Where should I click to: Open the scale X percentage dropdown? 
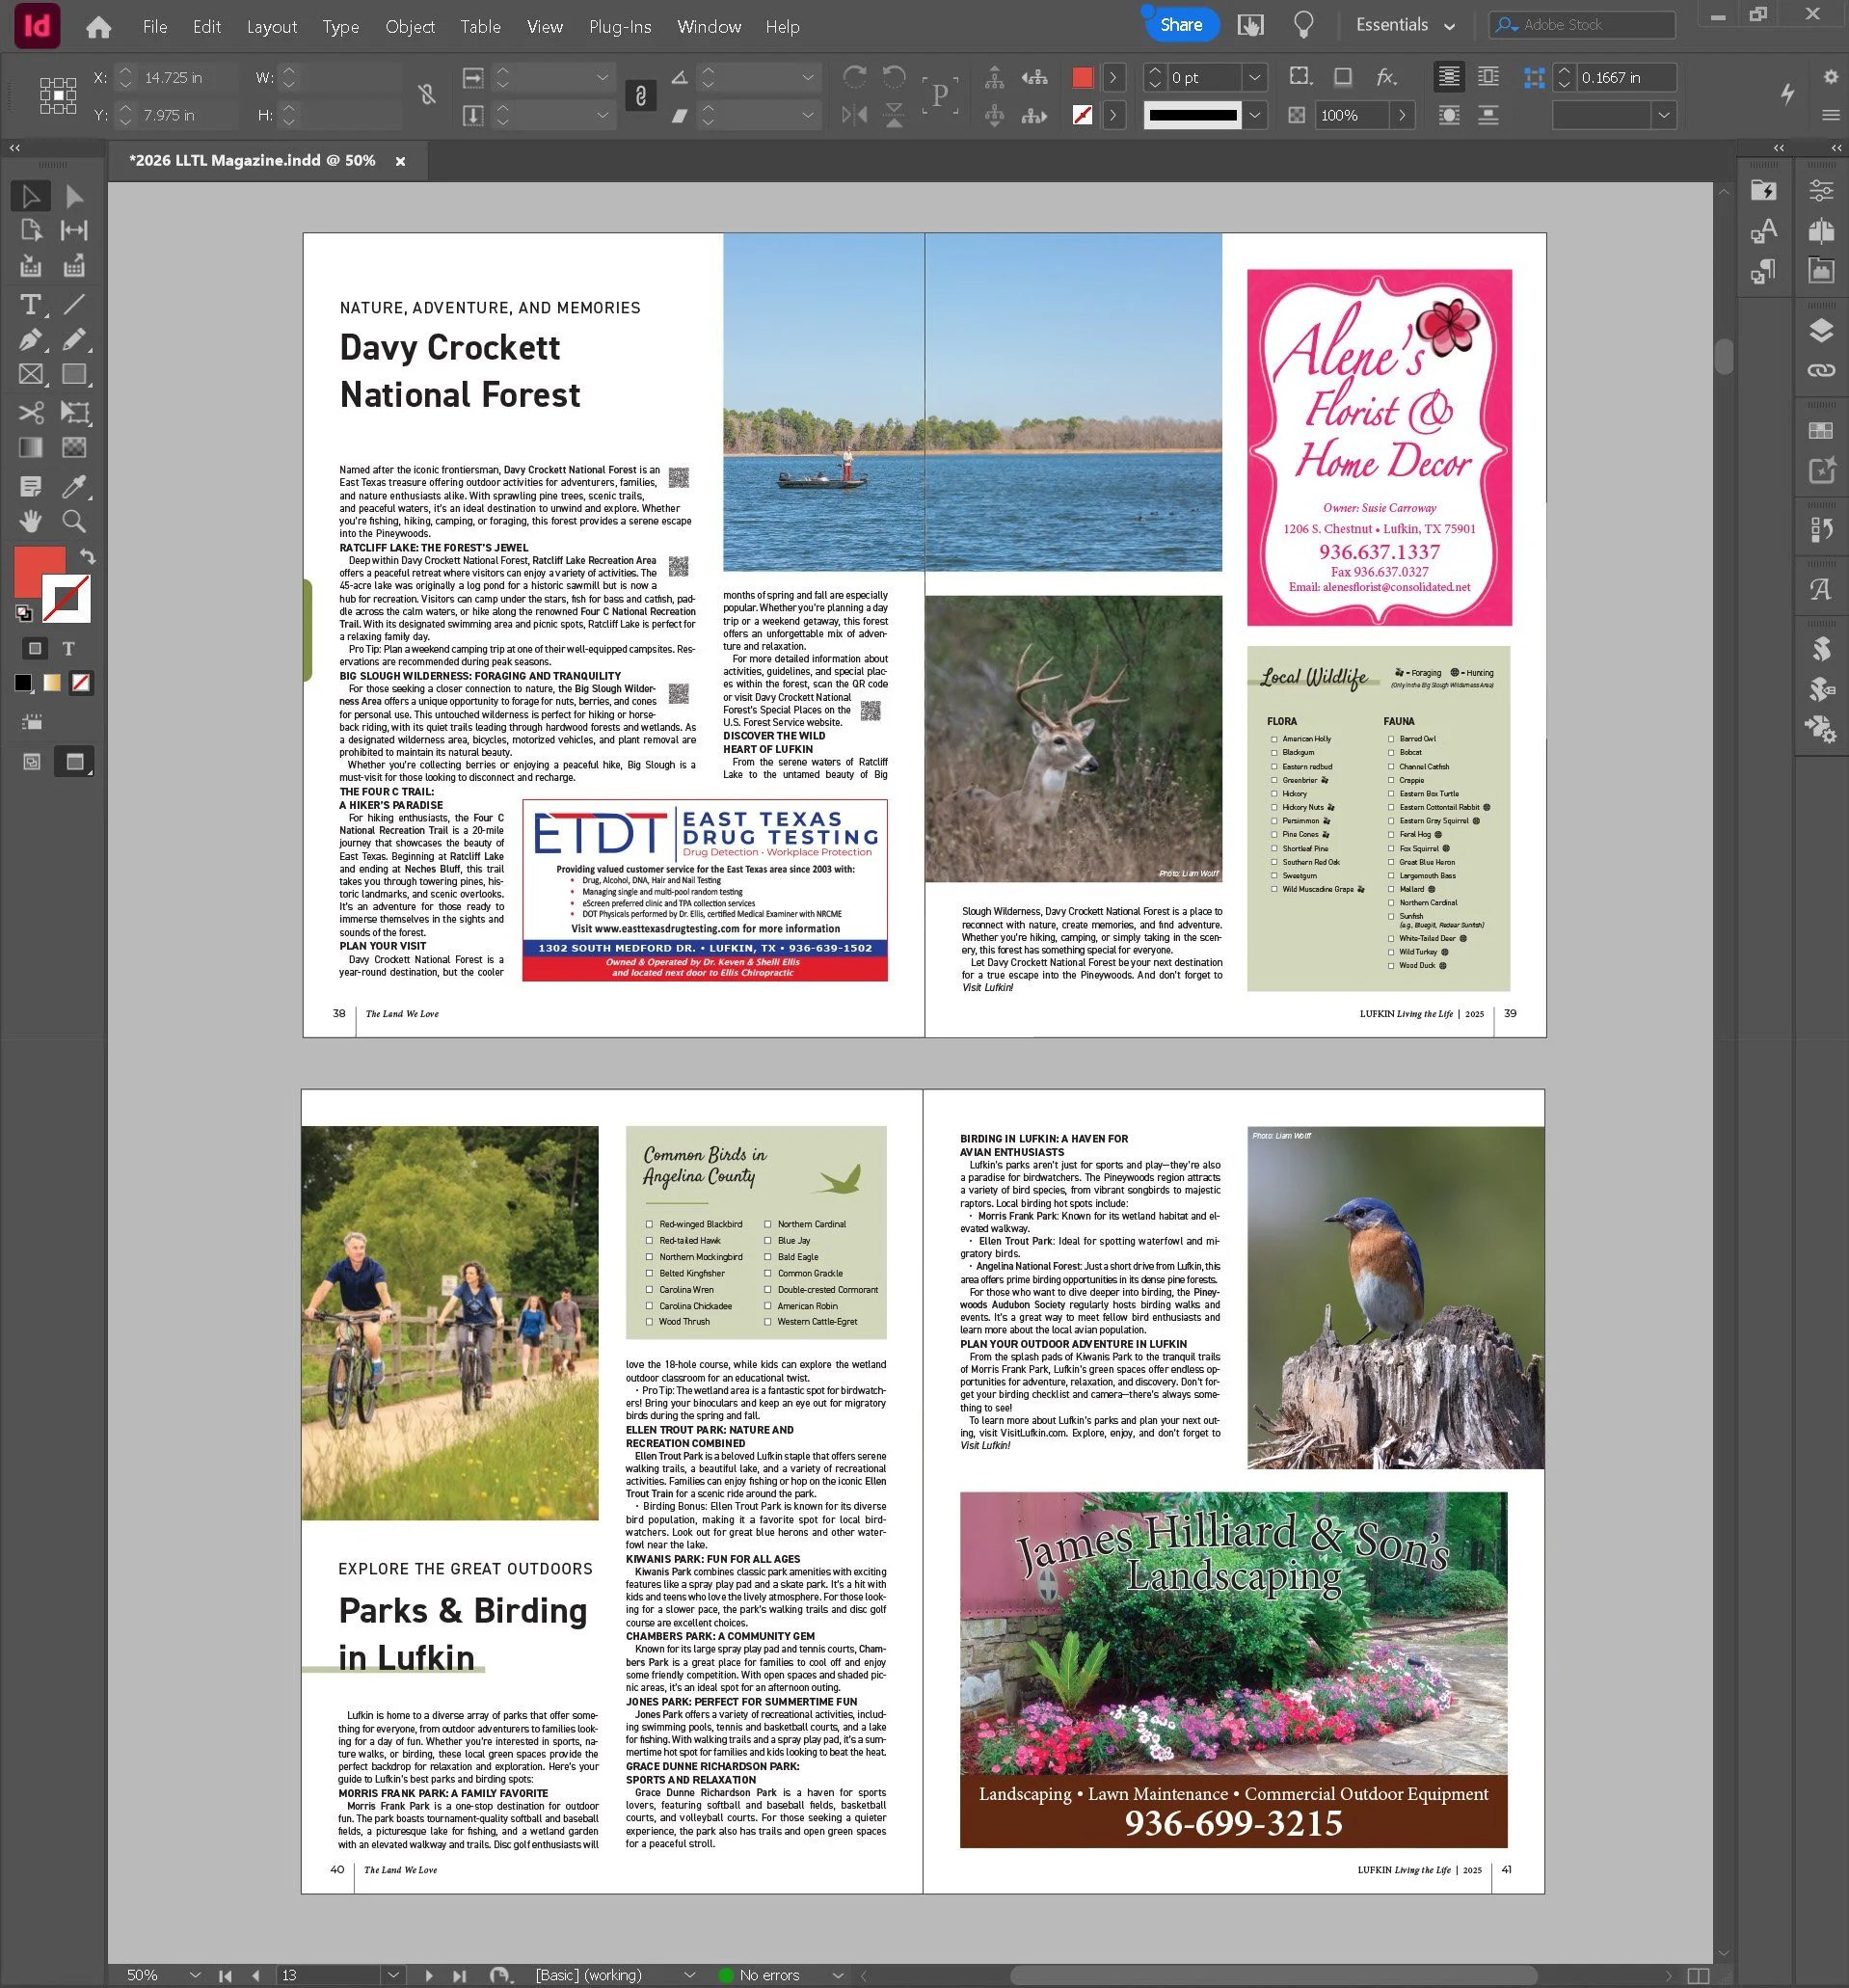coord(602,77)
